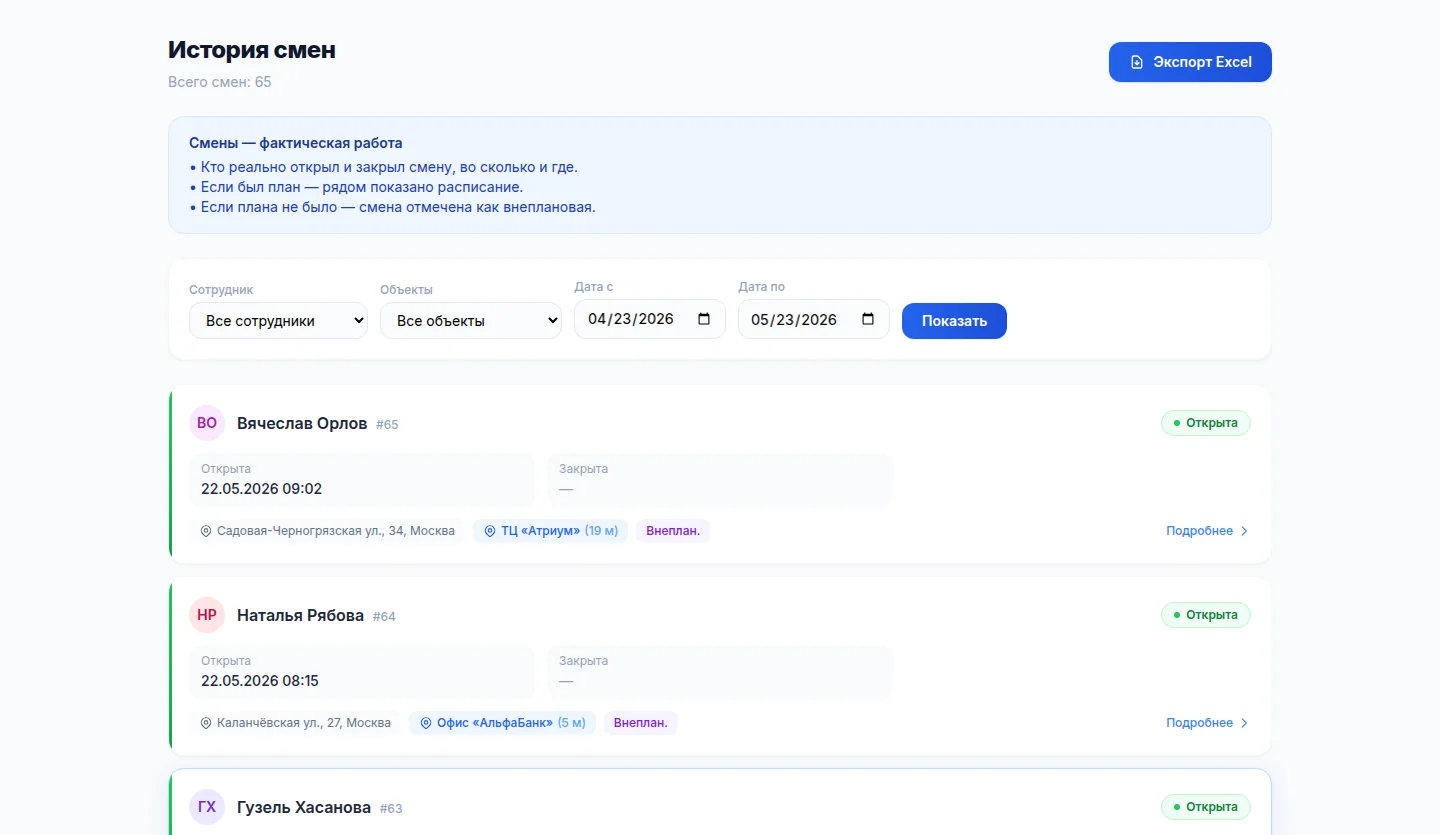This screenshot has height=835, width=1440.
Task: Click the Офис «АльфаБанк» object tag
Action: coord(502,723)
